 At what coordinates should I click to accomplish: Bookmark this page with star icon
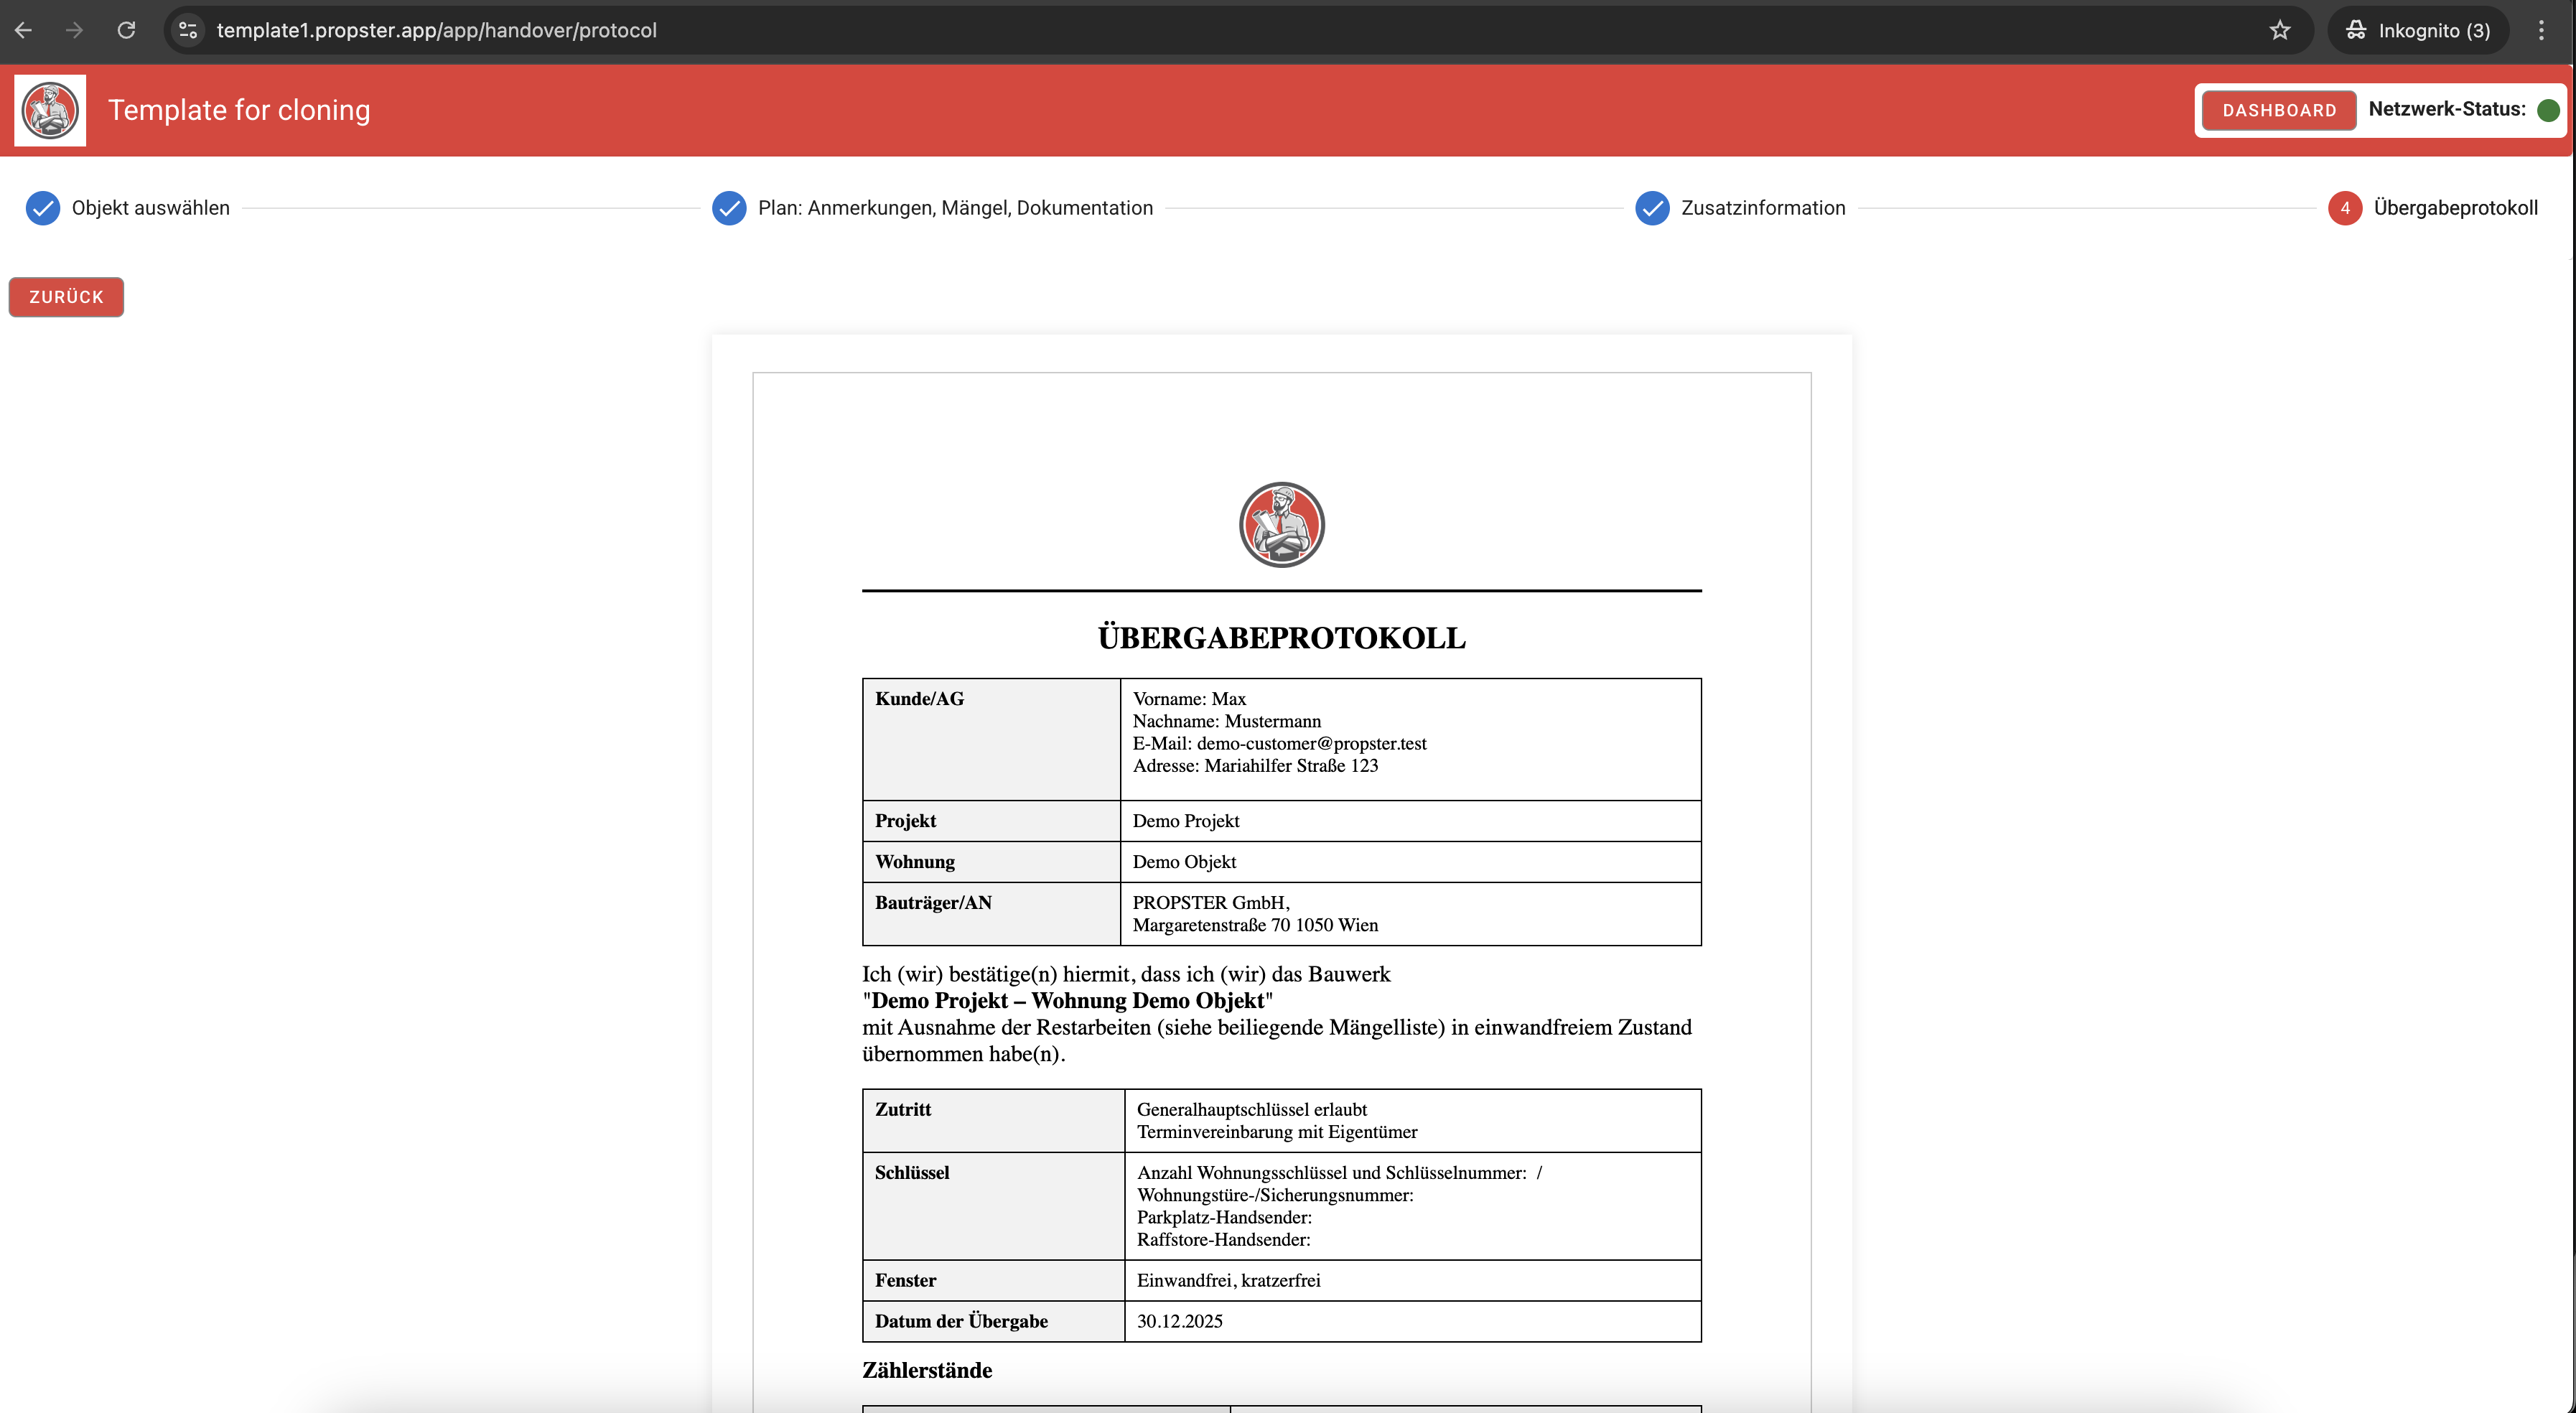coord(2279,30)
